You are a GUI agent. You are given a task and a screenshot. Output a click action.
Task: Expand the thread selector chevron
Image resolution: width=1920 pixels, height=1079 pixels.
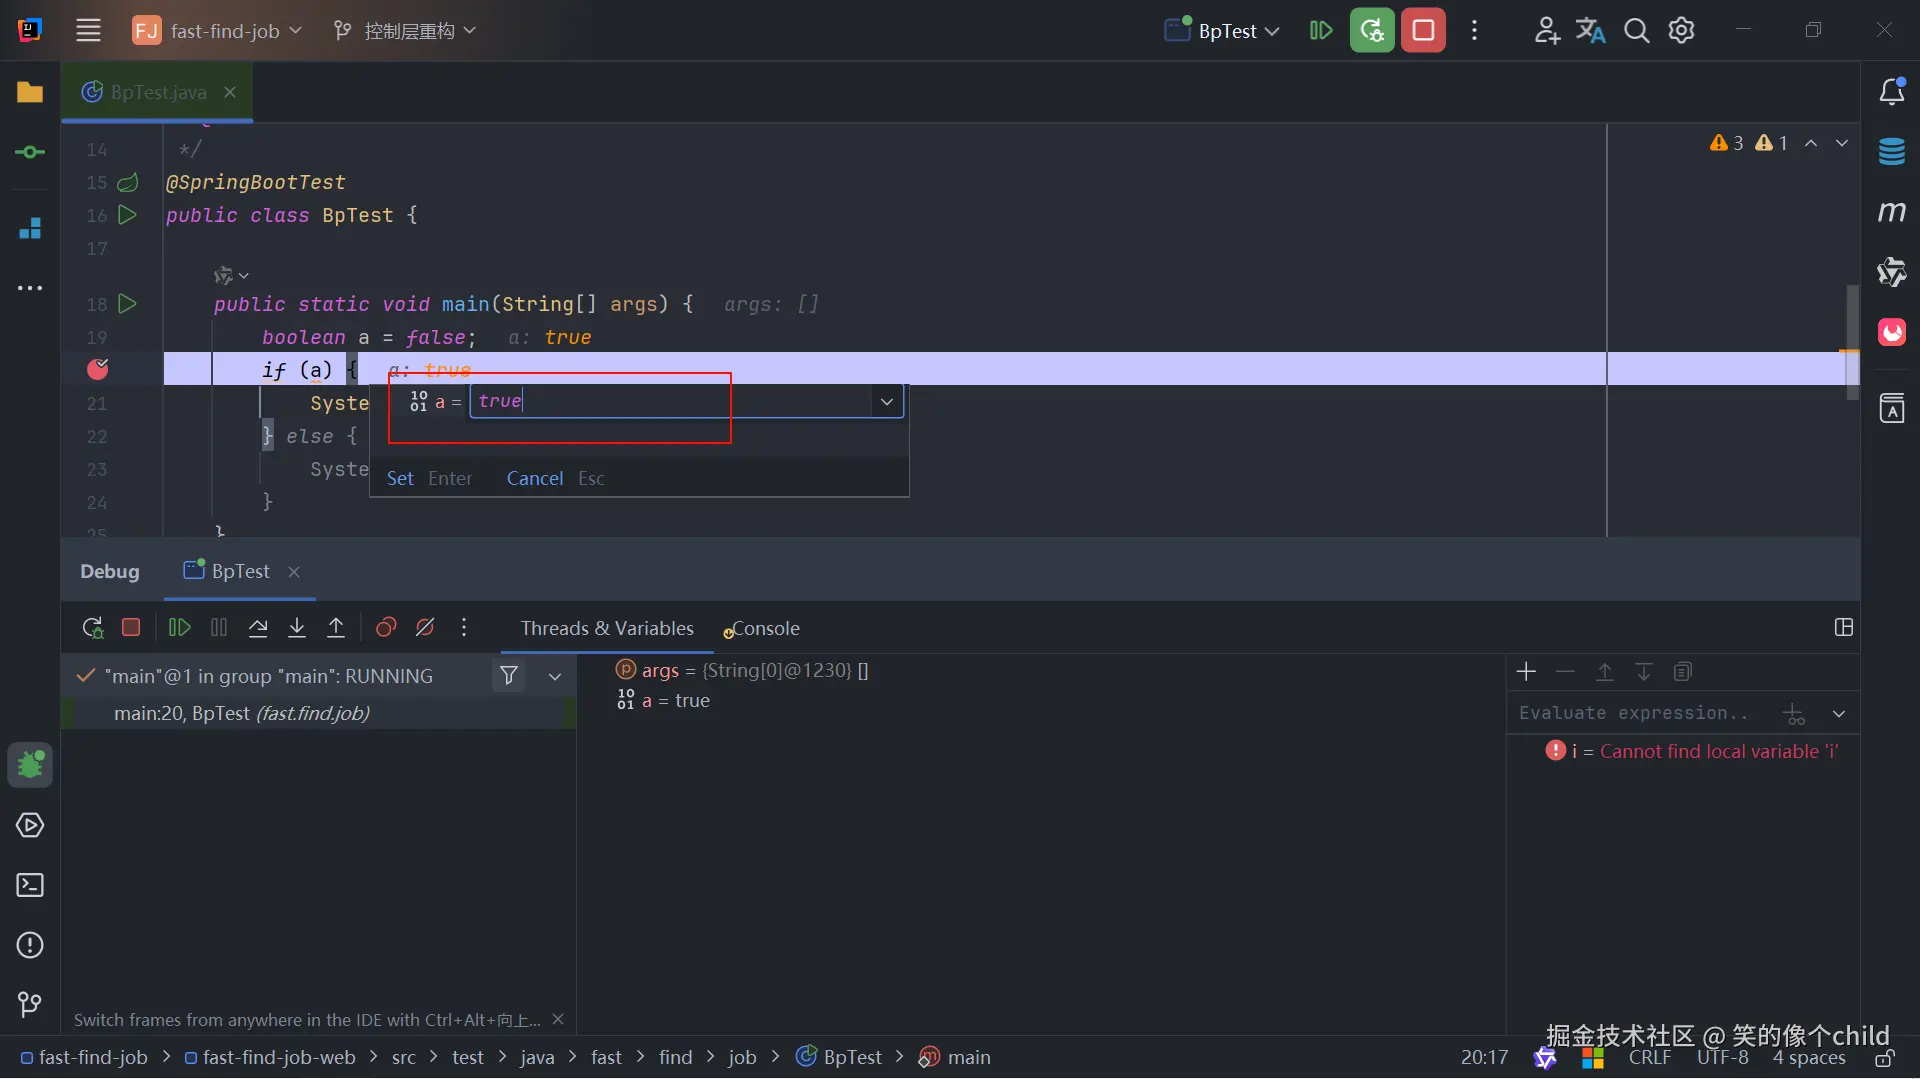555,676
